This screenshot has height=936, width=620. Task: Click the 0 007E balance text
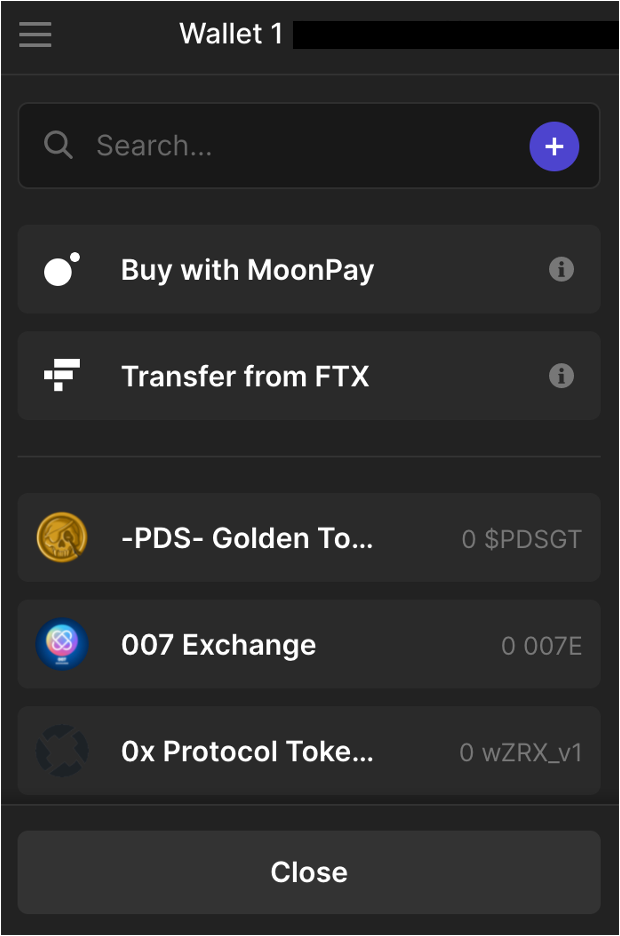[x=541, y=646]
